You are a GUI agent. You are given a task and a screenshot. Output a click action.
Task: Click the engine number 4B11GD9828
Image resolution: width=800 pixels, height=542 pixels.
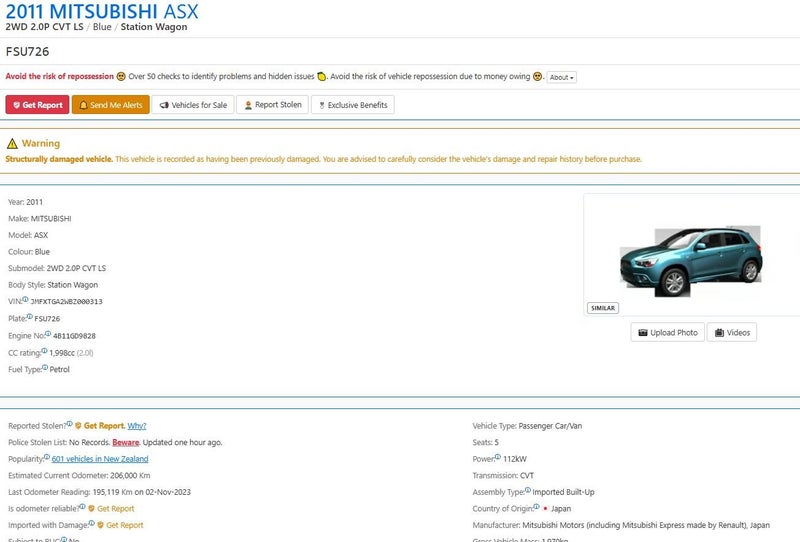click(74, 336)
